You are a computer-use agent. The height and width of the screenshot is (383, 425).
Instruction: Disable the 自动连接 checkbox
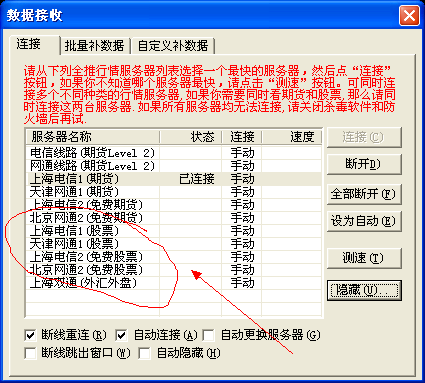(121, 335)
